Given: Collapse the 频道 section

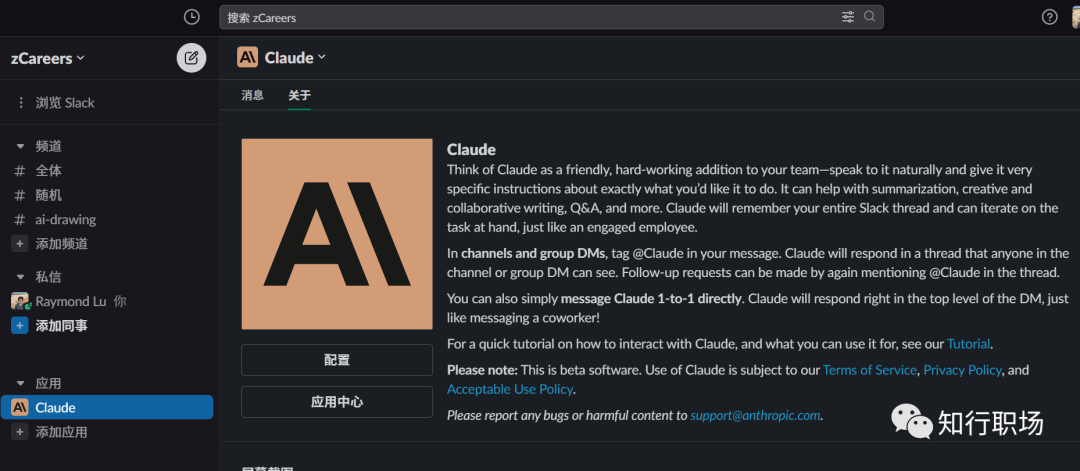Looking at the screenshot, I should [19, 146].
